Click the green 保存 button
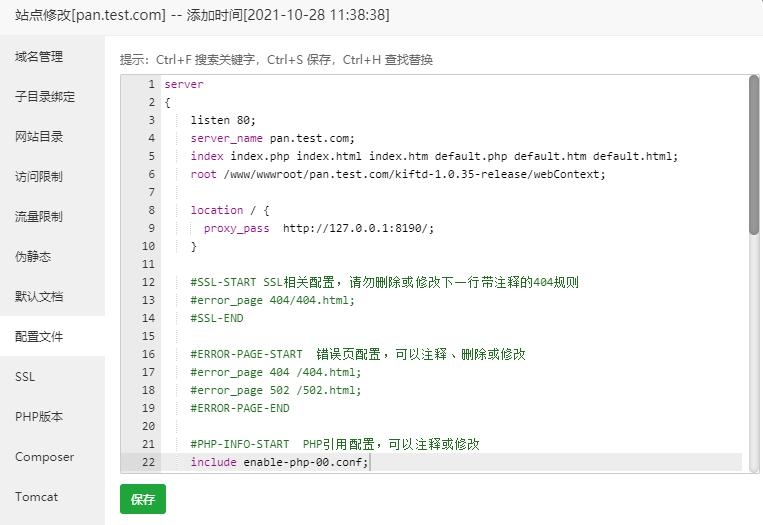Viewport: 763px width, 525px height. 143,499
